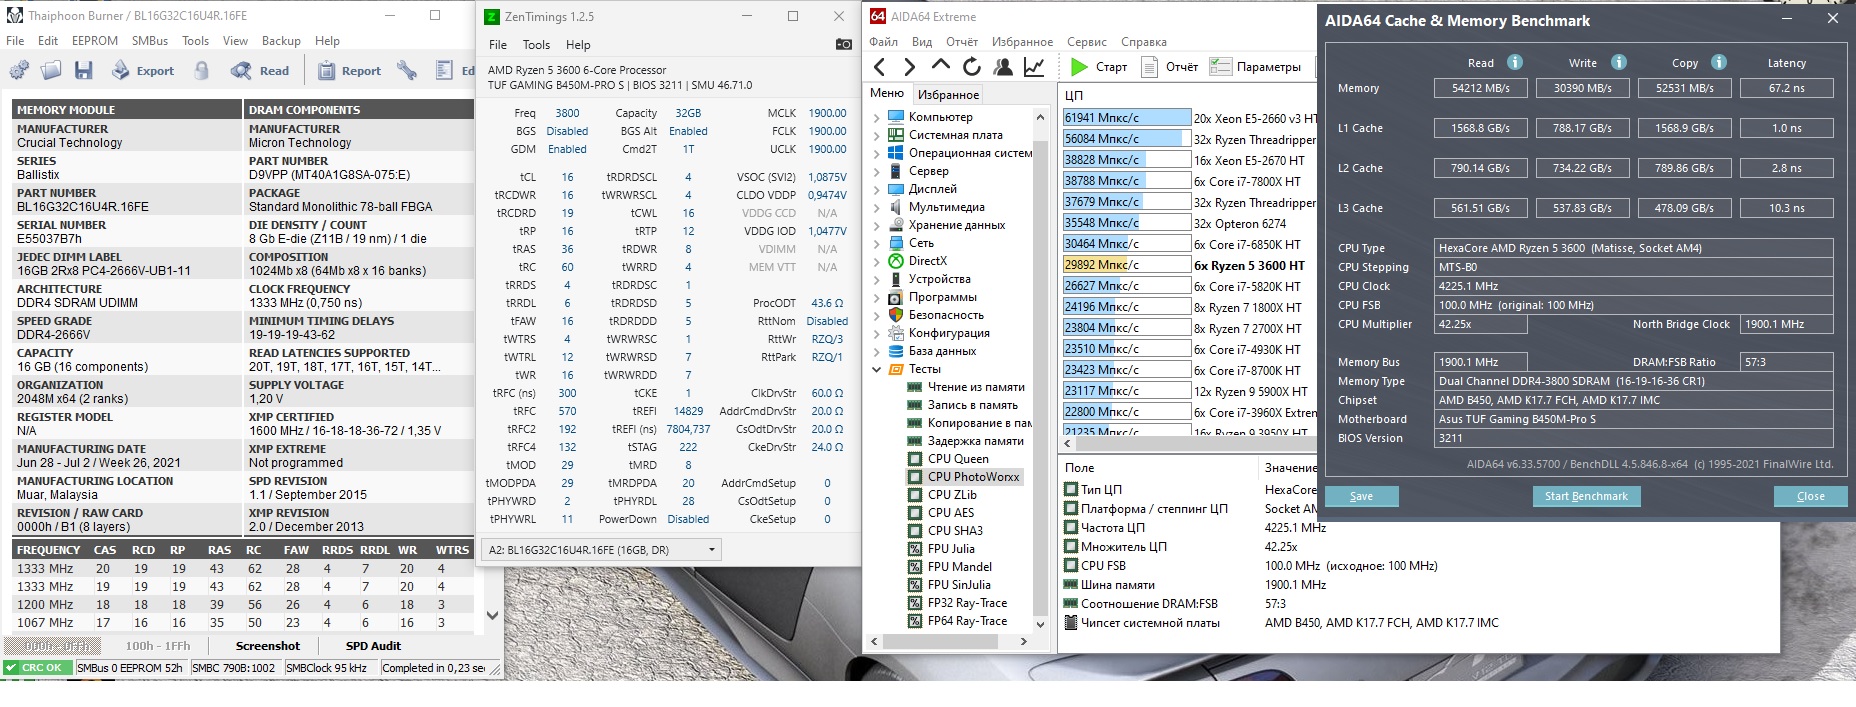Click the wrench icon in Thaiphoon Burner toolbar
Viewport: 1856px width, 707px height.
pos(406,70)
